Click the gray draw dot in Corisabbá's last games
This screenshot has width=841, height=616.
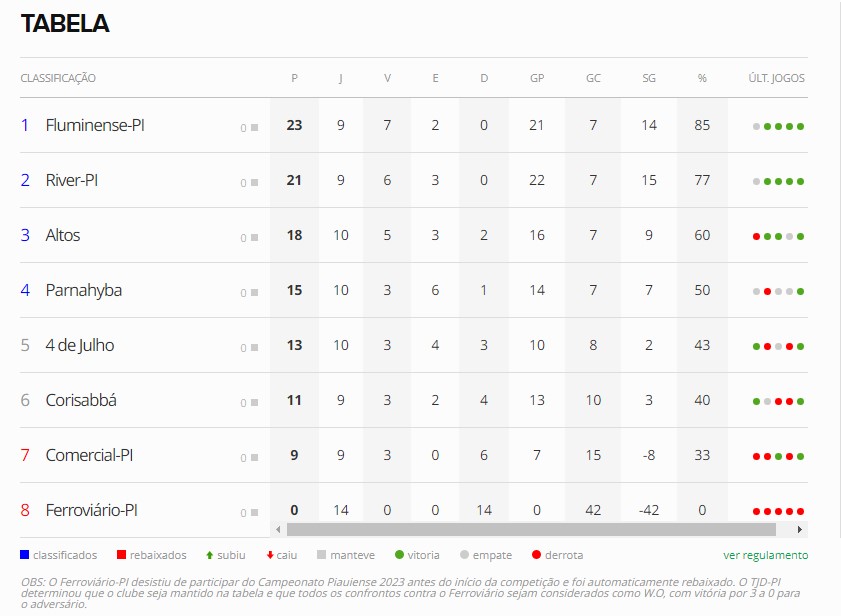tap(767, 401)
